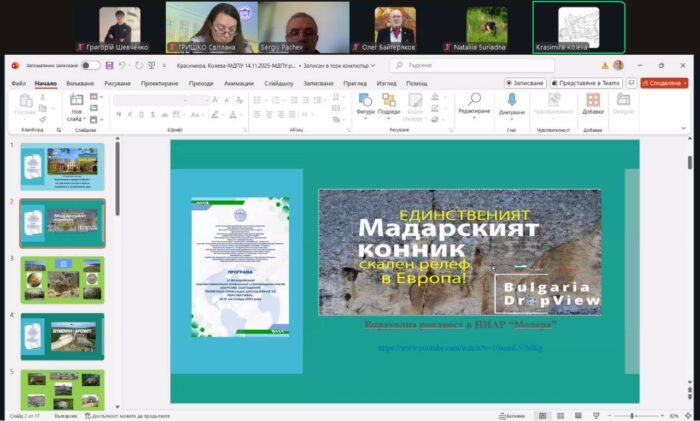Viewport: 700px width, 421px height.
Task: Open the Arrange (Подреди) tool
Action: click(389, 100)
